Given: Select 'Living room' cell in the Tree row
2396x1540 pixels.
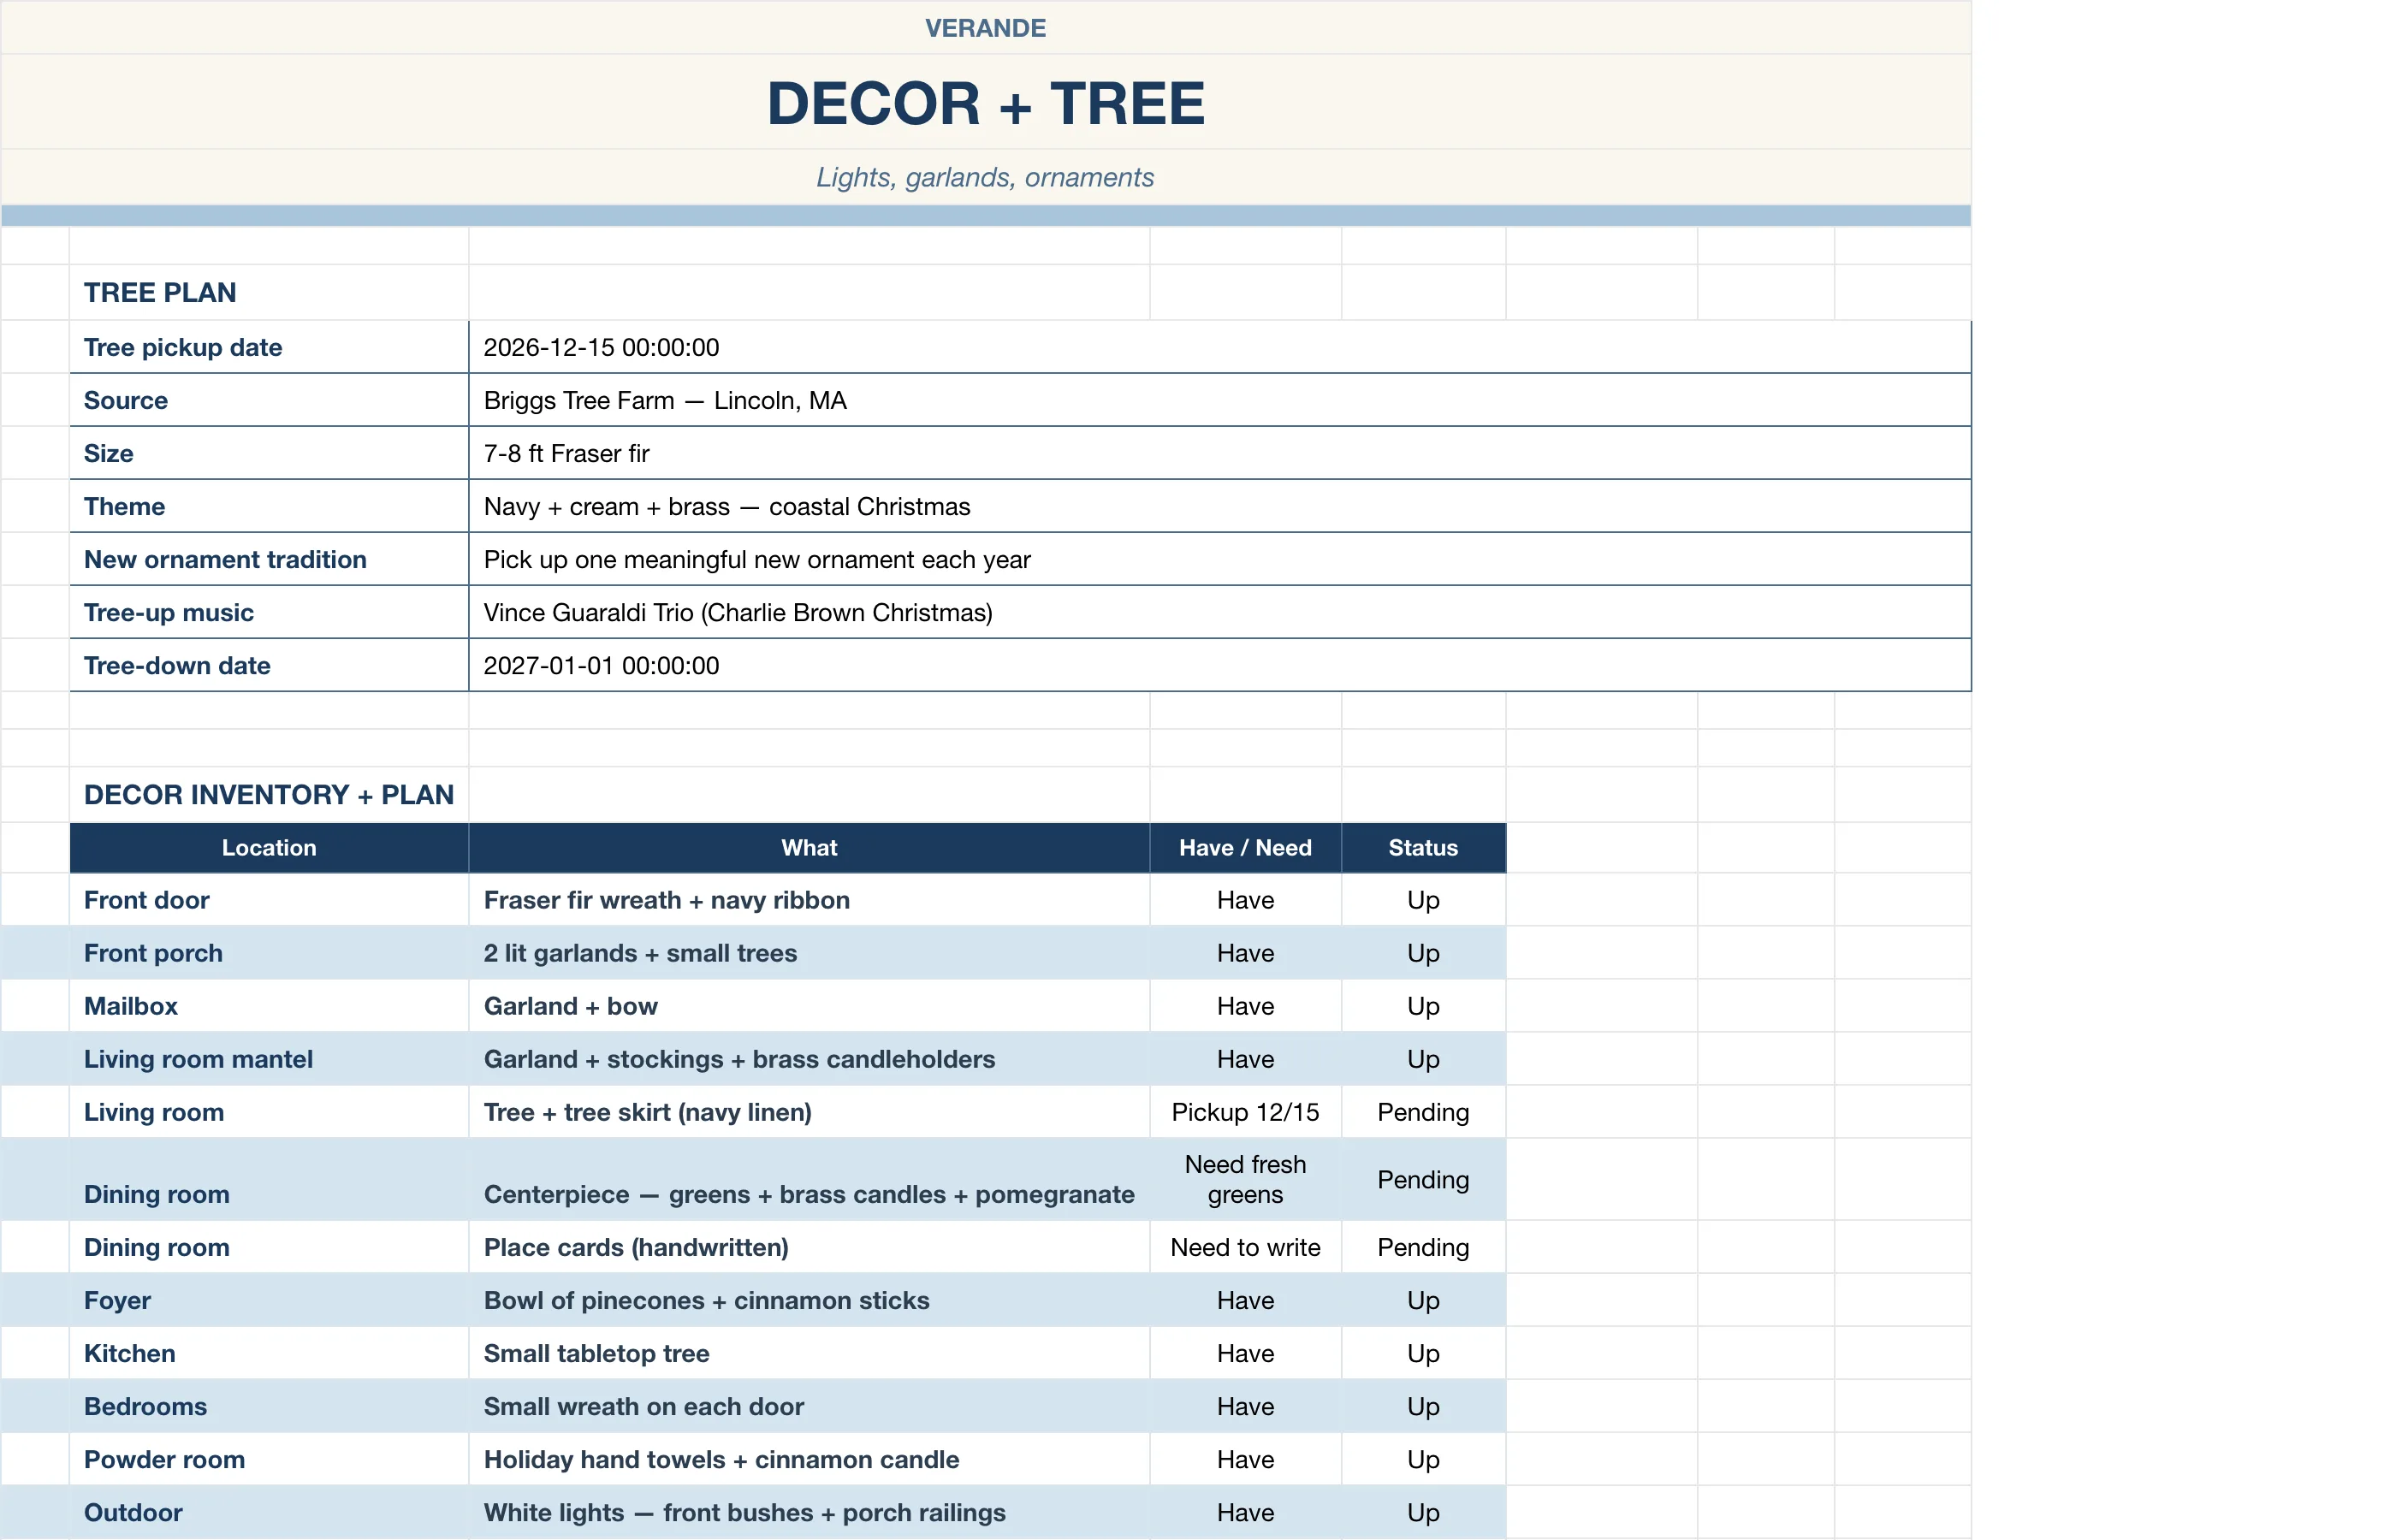Looking at the screenshot, I should point(269,1112).
